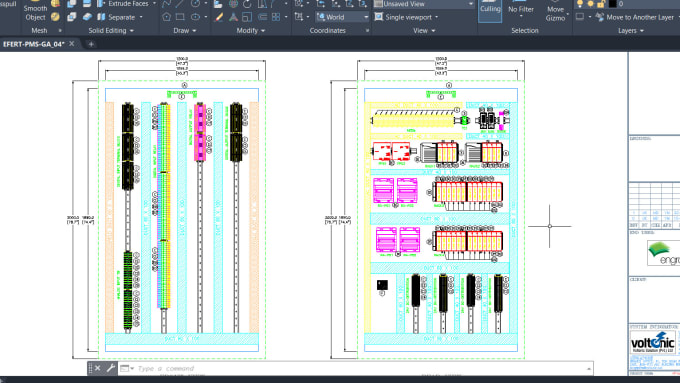Open Extrude Faces dropdown arrow
680x383 pixels.
(154, 3)
